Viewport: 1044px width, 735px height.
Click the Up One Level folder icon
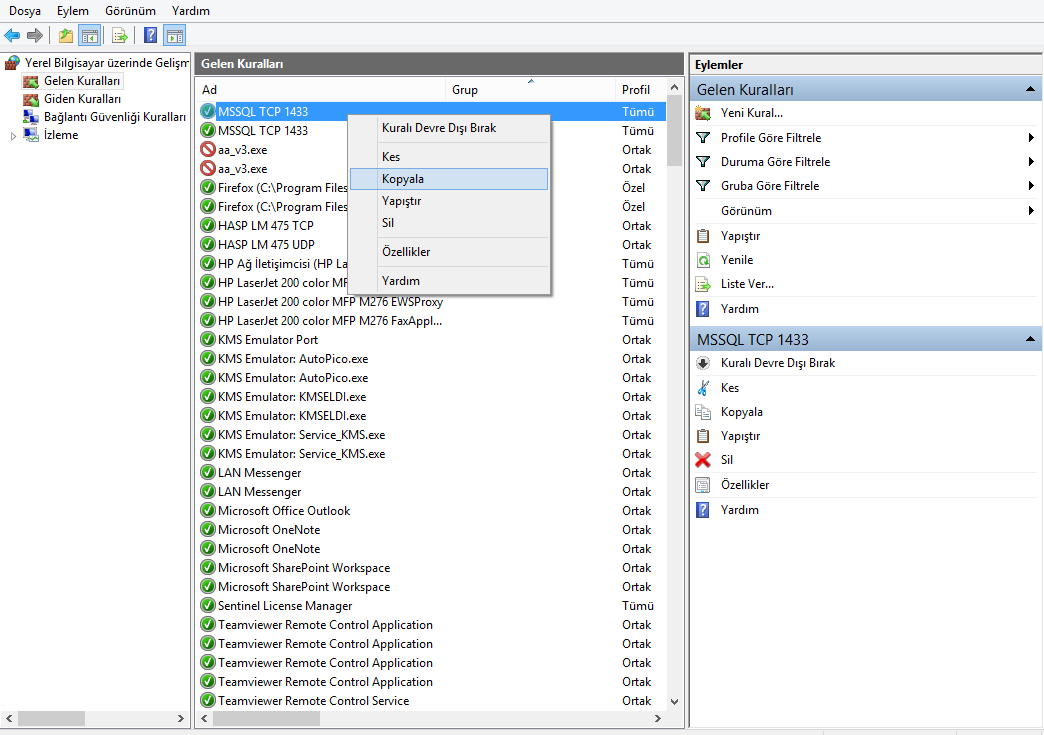click(66, 36)
